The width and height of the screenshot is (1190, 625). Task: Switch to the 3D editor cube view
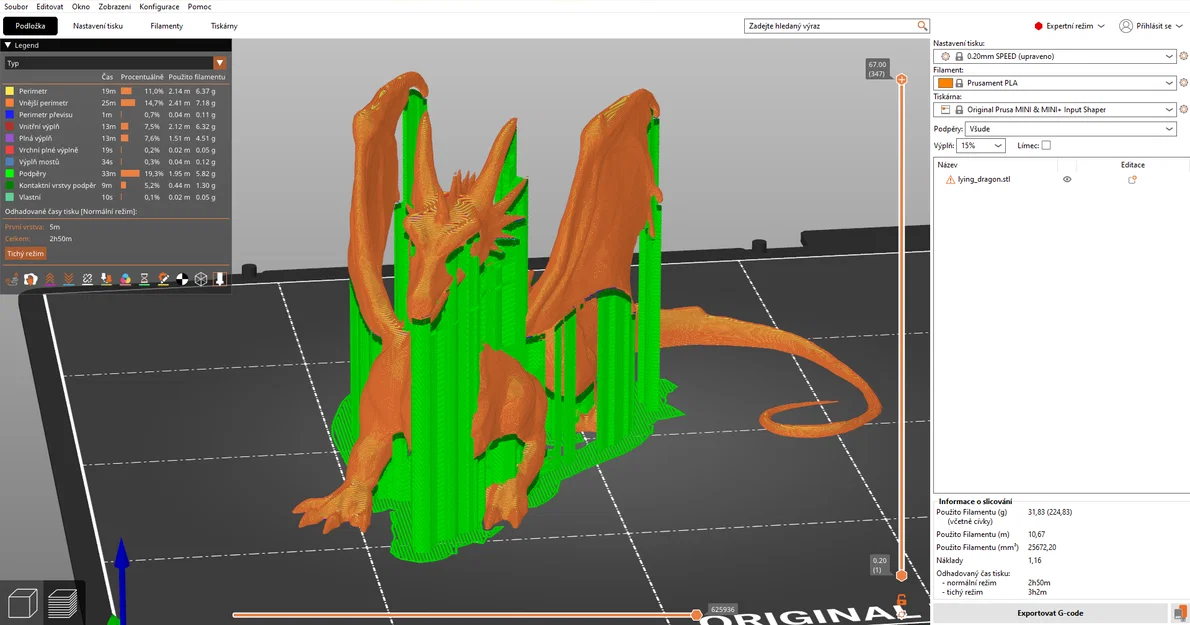click(x=22, y=603)
